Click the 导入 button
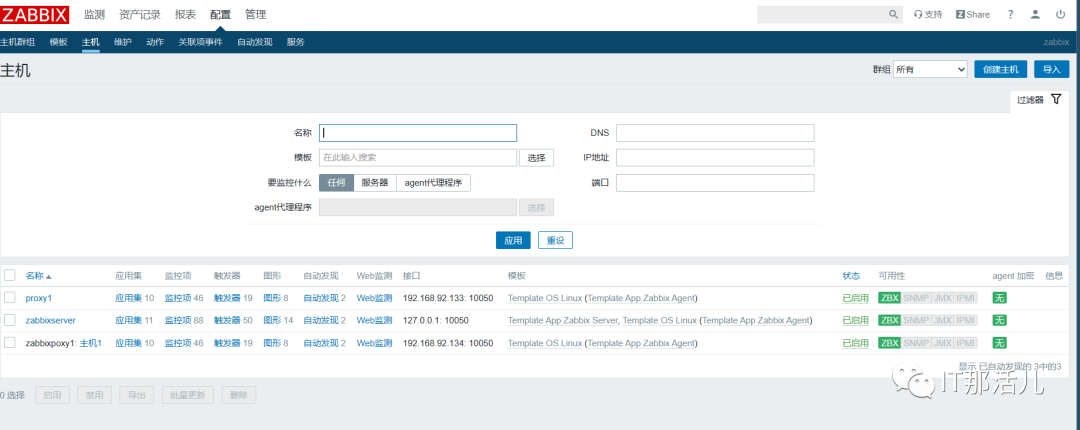Screen dimensions: 1080x430 point(1051,69)
